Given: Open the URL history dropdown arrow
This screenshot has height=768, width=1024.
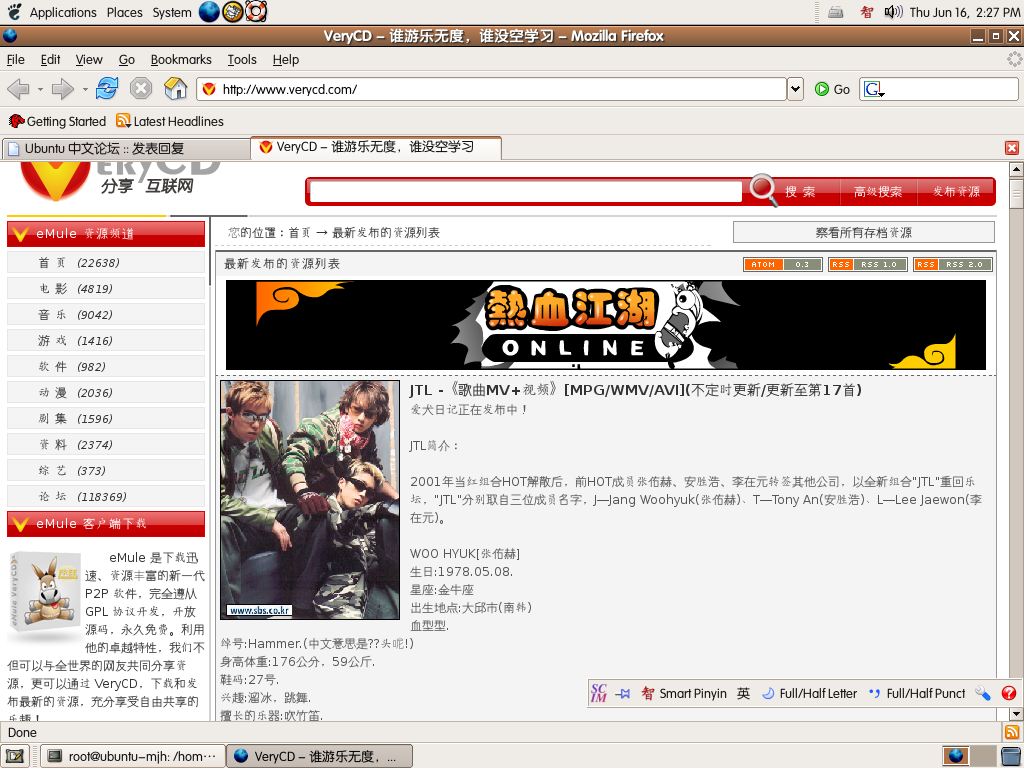Looking at the screenshot, I should (795, 89).
